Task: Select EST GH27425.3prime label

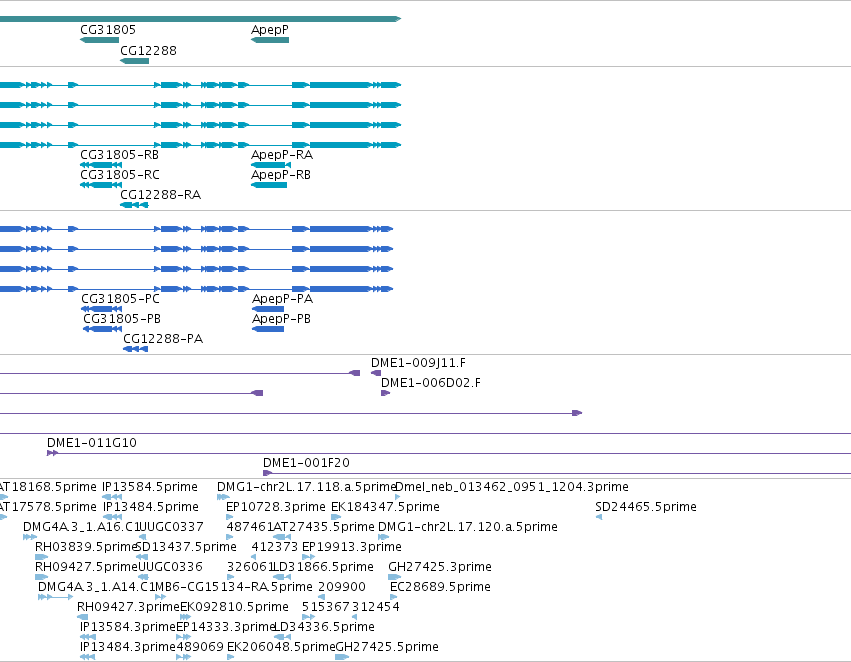Action: pos(440,567)
